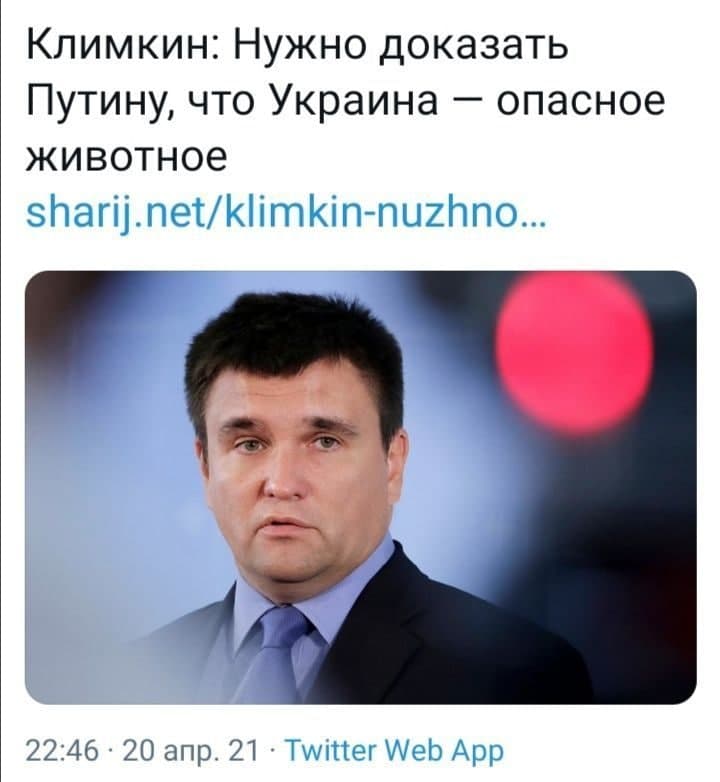720x782 pixels.
Task: Click the date 20 апр. 21
Action: (191, 752)
